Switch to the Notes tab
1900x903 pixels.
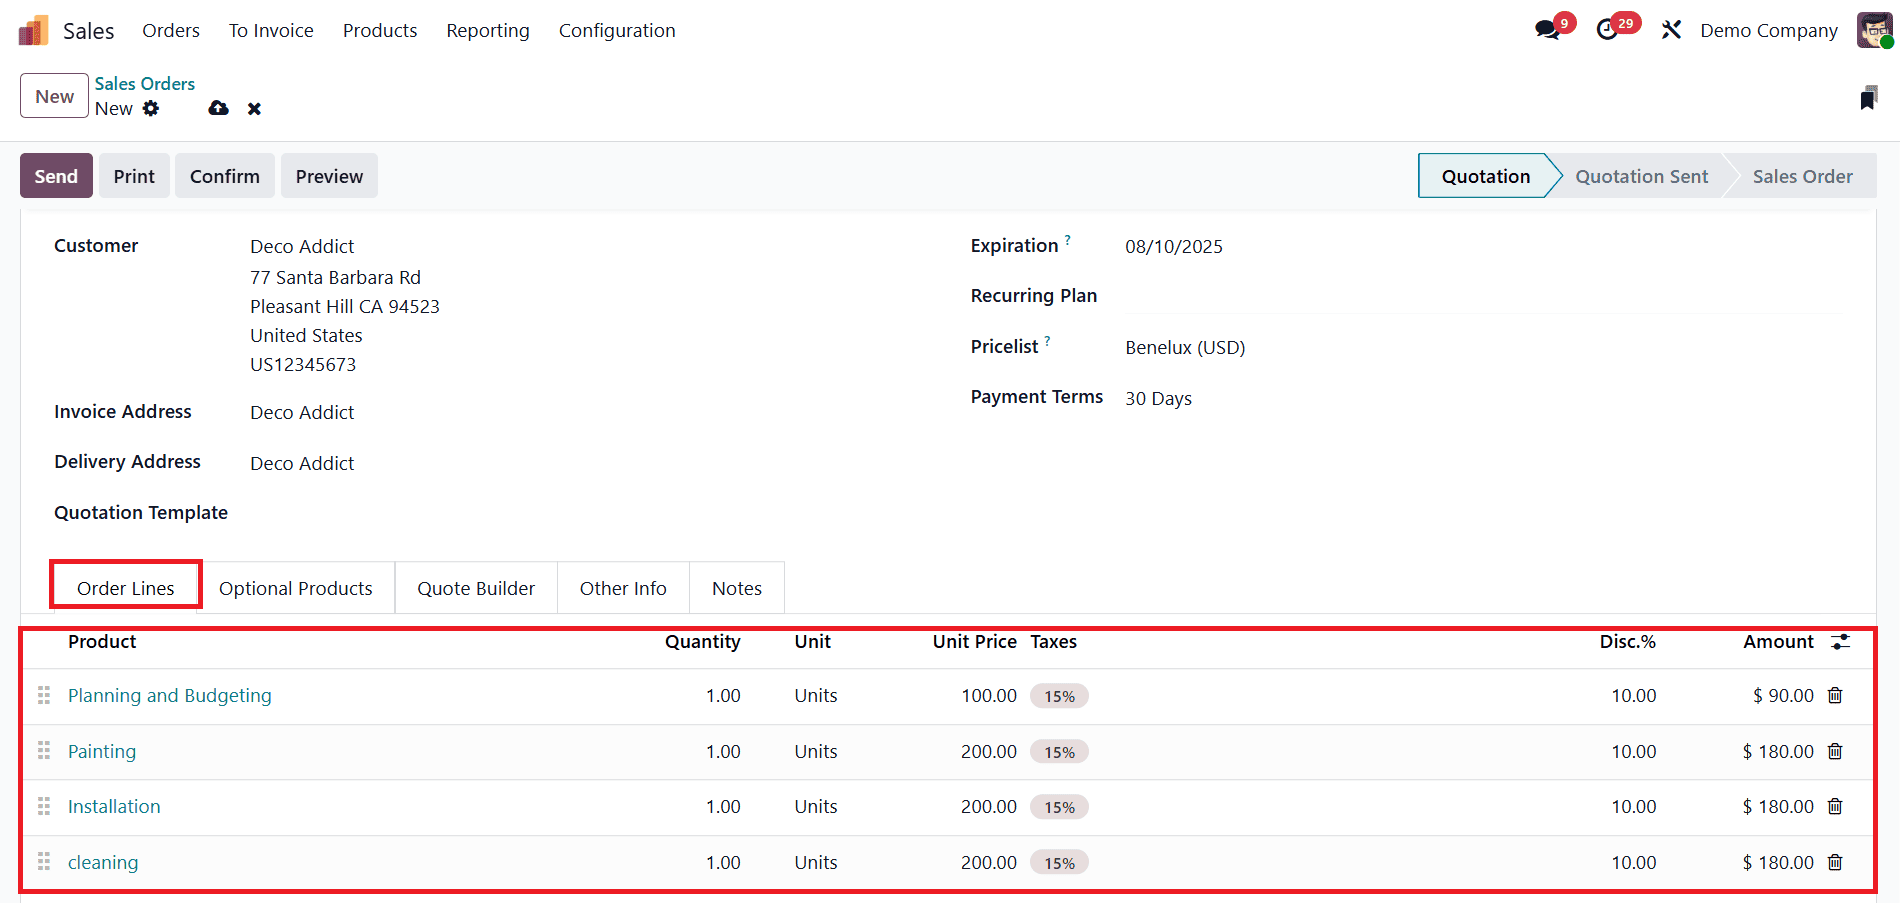click(x=737, y=588)
